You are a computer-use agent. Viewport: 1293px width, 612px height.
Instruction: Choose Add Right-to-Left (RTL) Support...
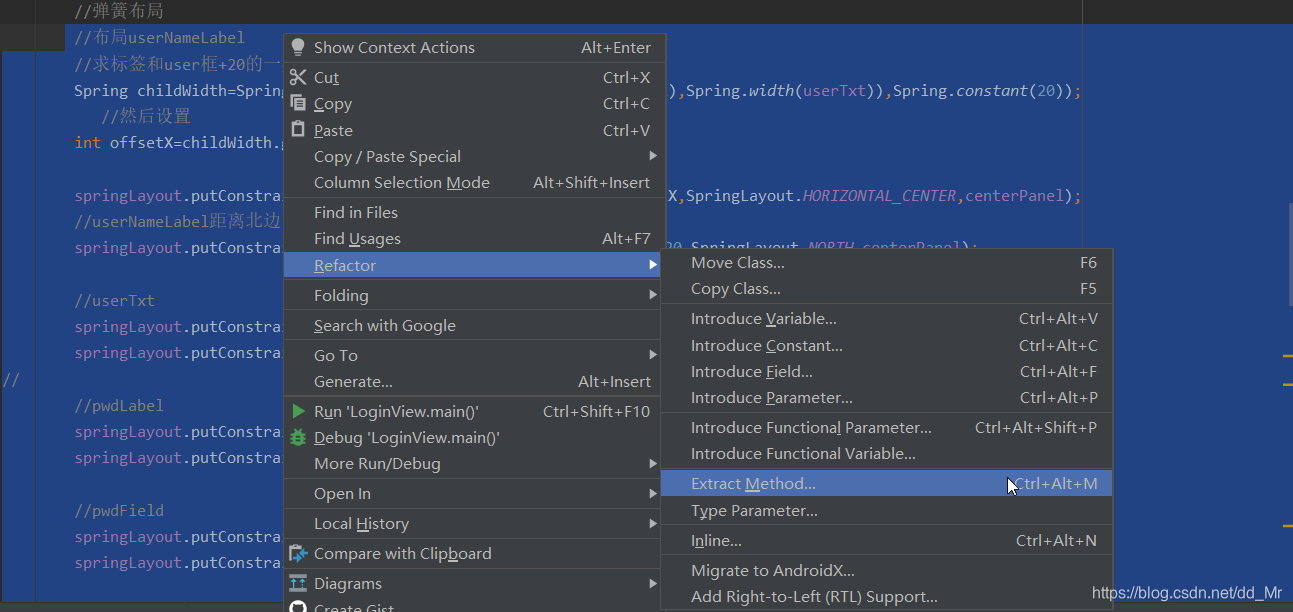coord(887,596)
